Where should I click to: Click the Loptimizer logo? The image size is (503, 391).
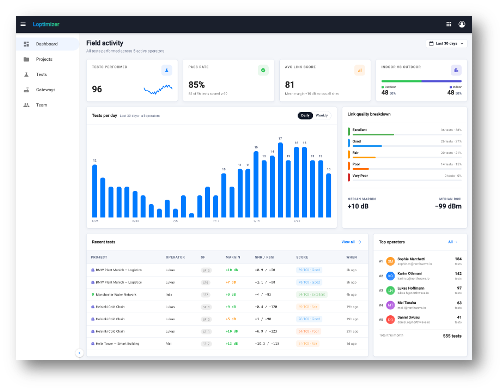tap(46, 24)
